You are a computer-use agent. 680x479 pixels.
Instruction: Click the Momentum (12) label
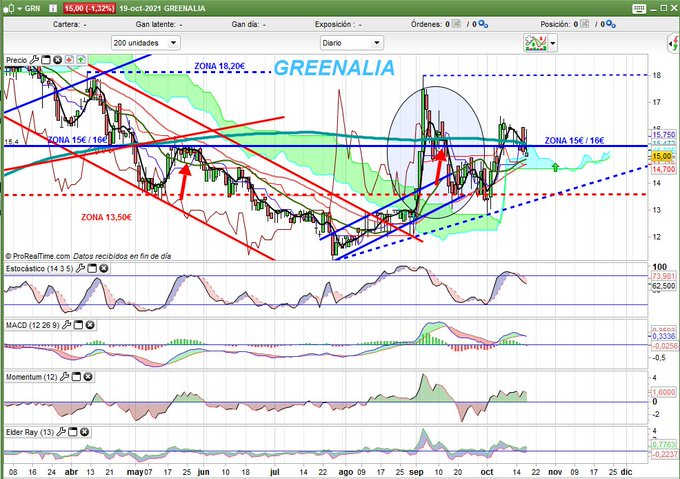coord(31,377)
